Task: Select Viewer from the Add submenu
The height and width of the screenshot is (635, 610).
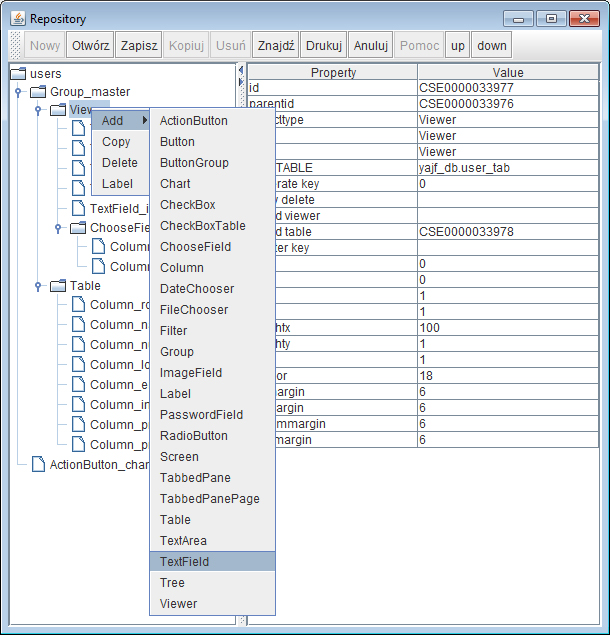Action: click(213, 604)
